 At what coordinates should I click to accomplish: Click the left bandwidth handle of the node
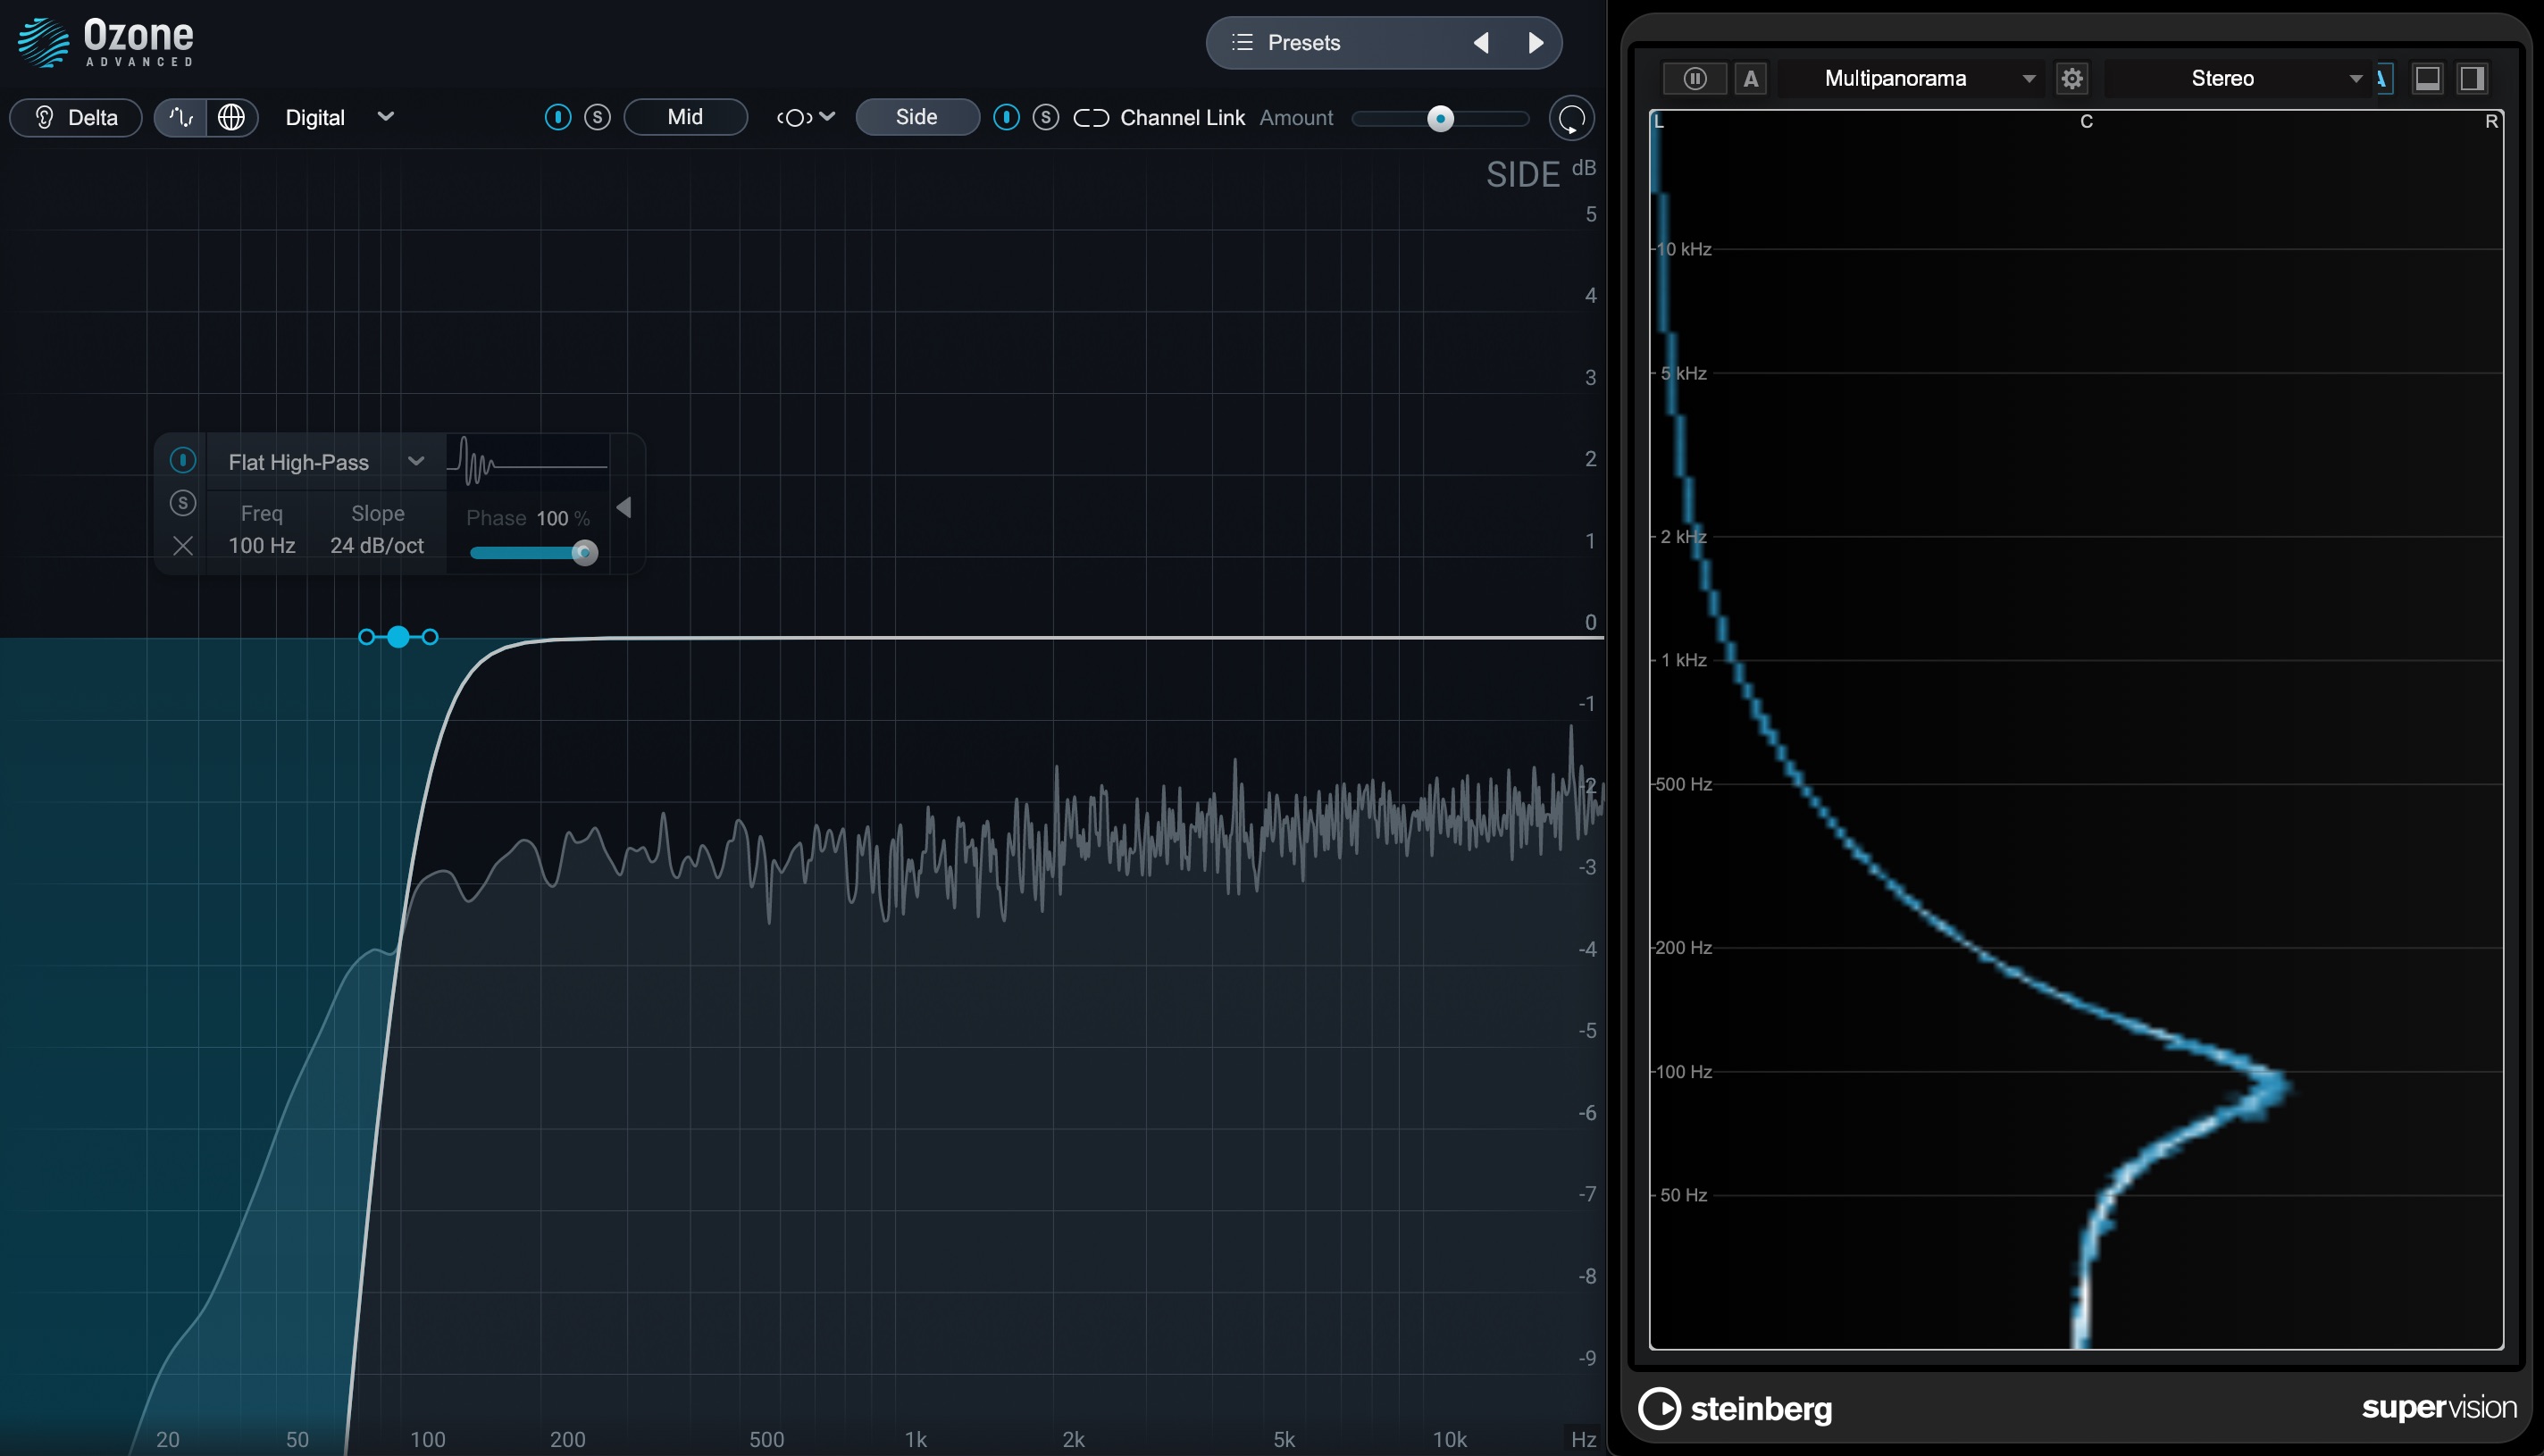[366, 637]
